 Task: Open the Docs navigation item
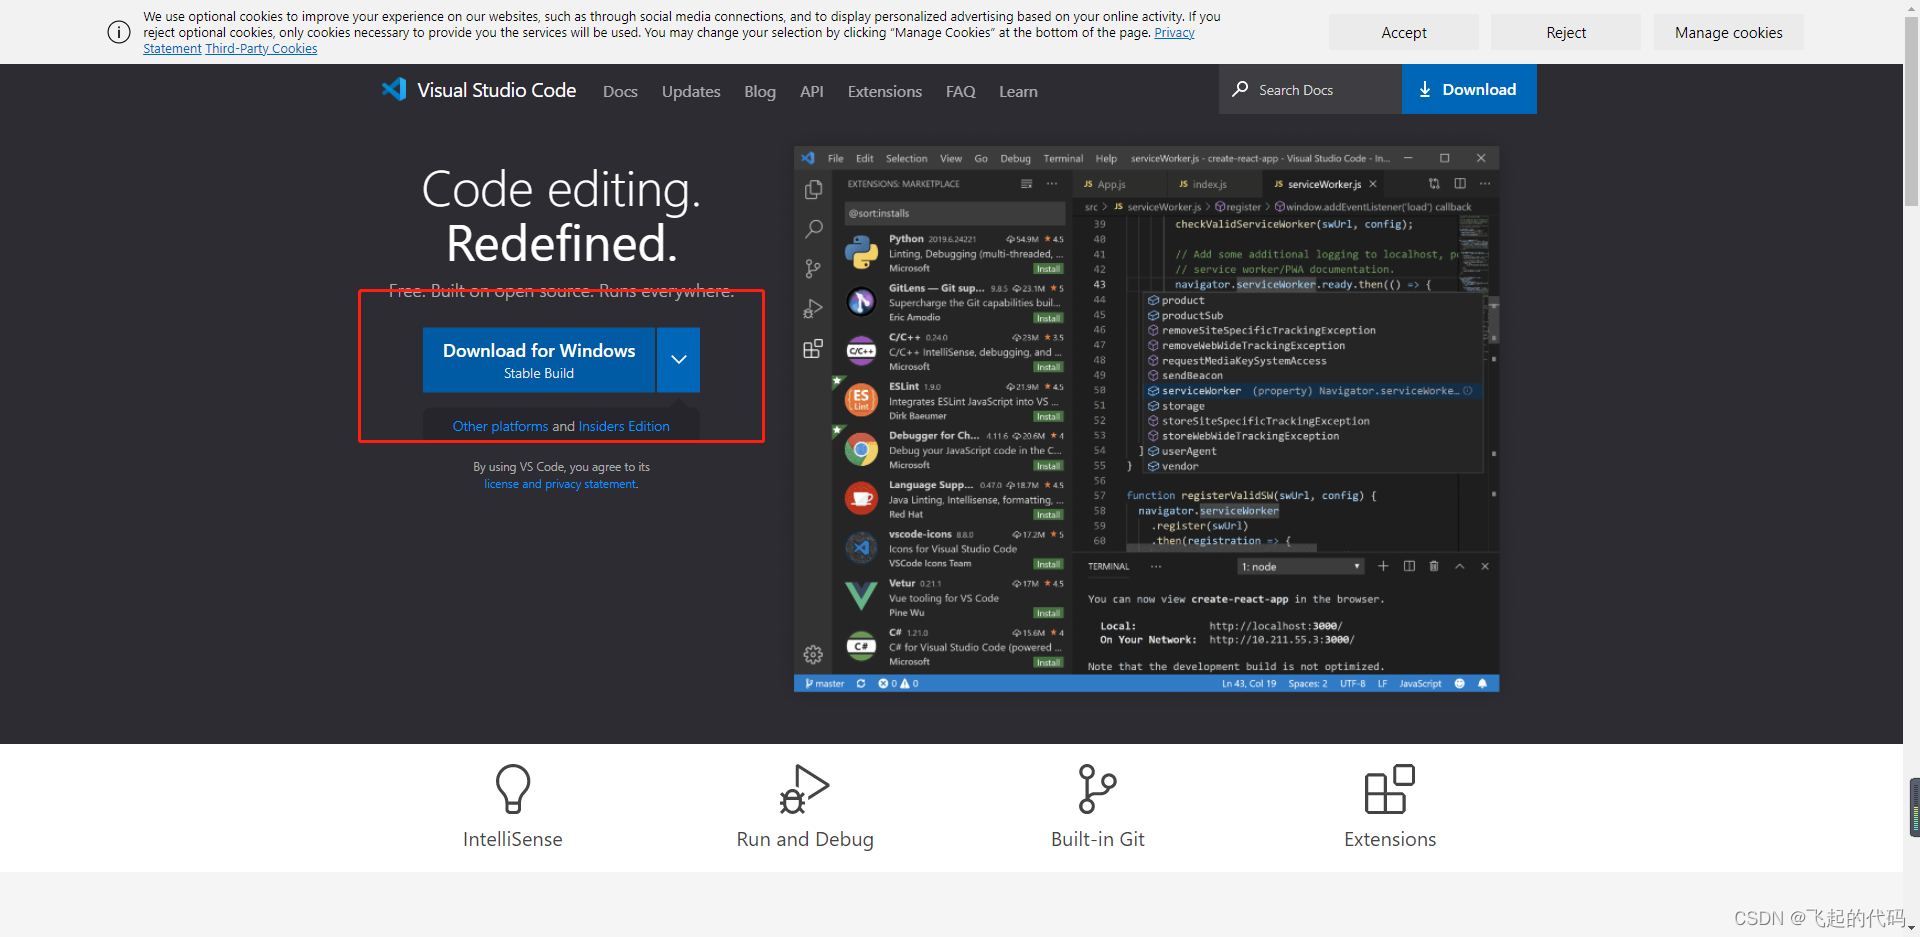pyautogui.click(x=620, y=91)
